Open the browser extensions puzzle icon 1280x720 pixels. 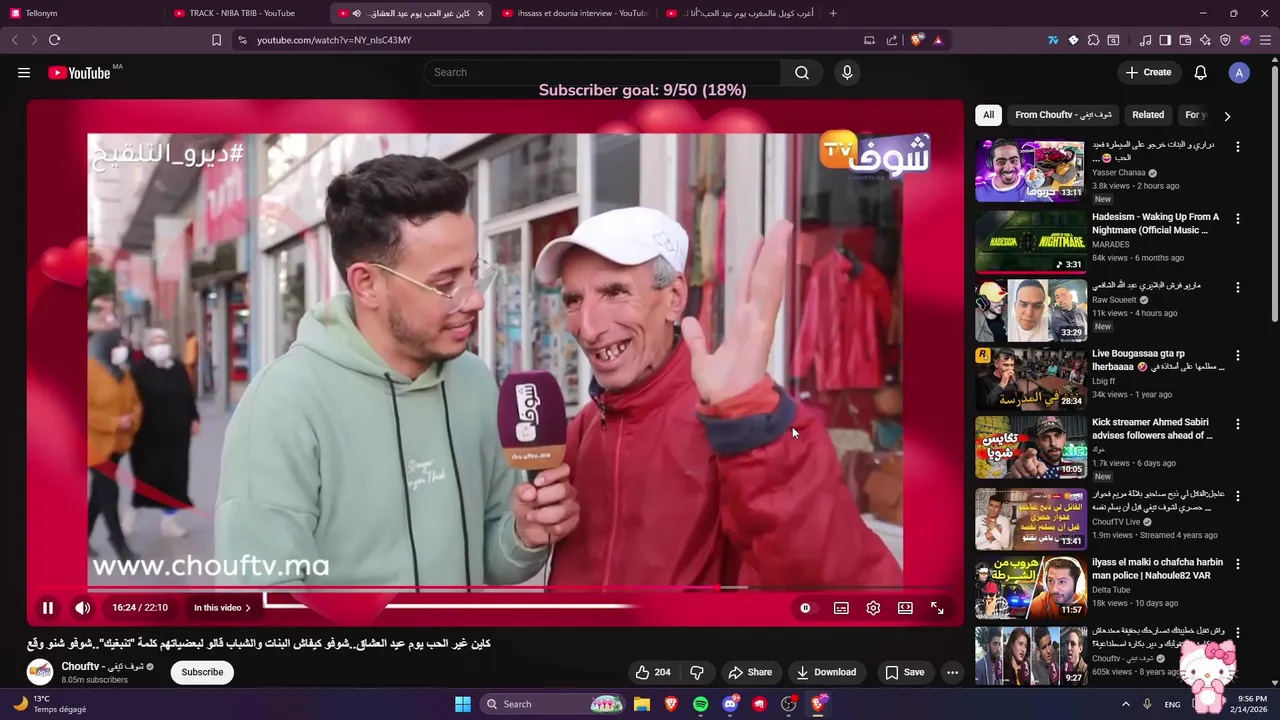[x=1093, y=40]
